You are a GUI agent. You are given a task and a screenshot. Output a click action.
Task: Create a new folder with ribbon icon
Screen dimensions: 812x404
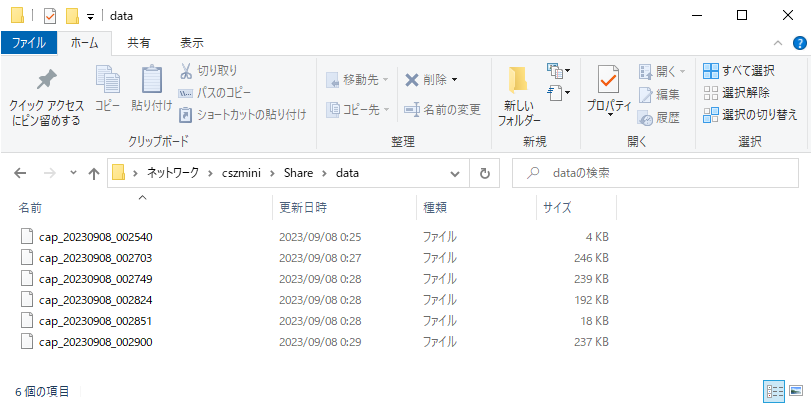(x=518, y=80)
